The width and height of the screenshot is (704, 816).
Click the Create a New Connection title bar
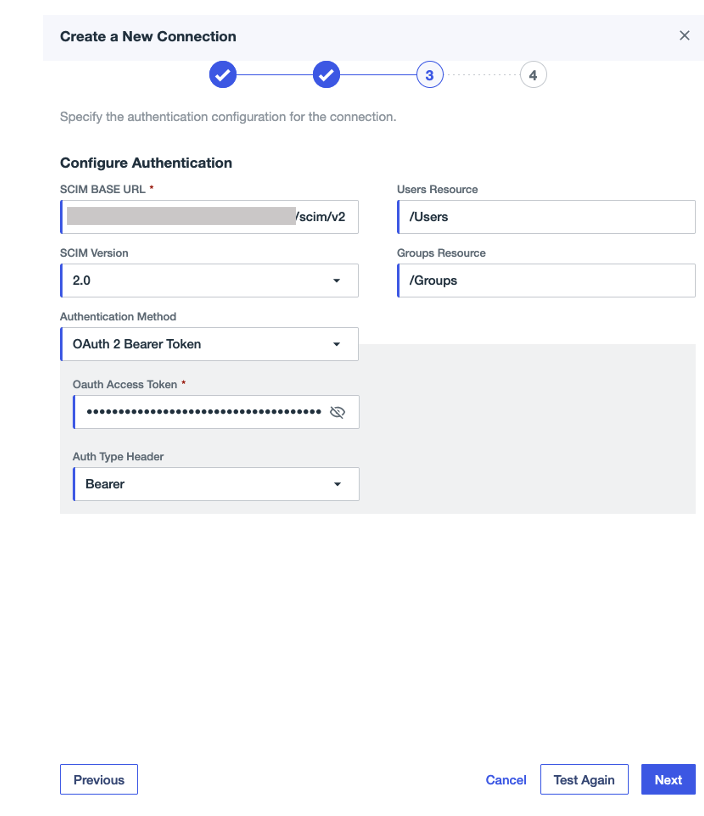click(148, 35)
